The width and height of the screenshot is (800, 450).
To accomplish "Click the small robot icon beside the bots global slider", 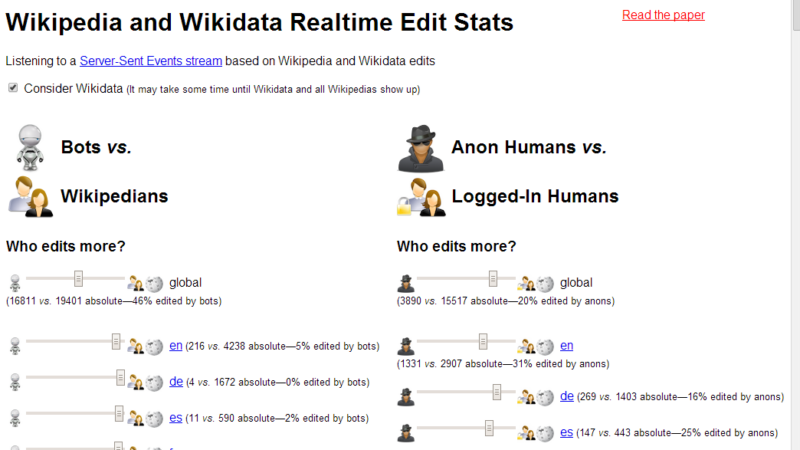I will pyautogui.click(x=14, y=283).
